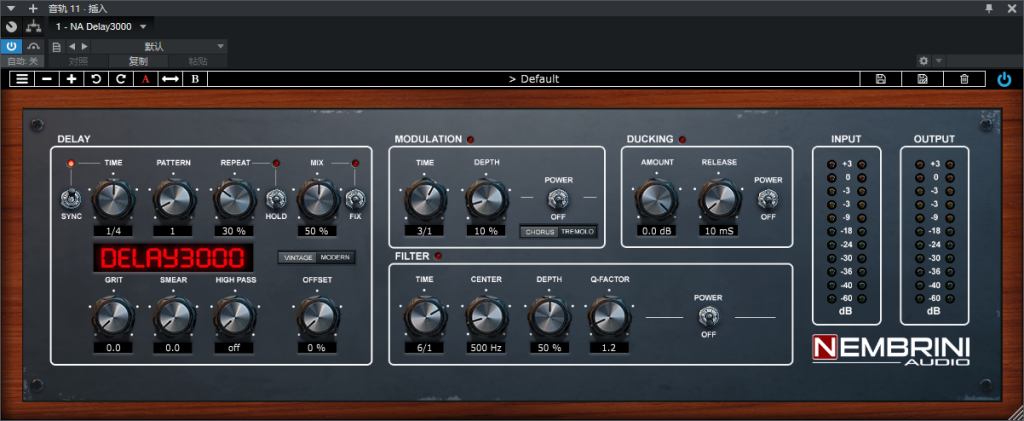Click the delay time value field 1/4
Image resolution: width=1024 pixels, height=421 pixels.
113,231
